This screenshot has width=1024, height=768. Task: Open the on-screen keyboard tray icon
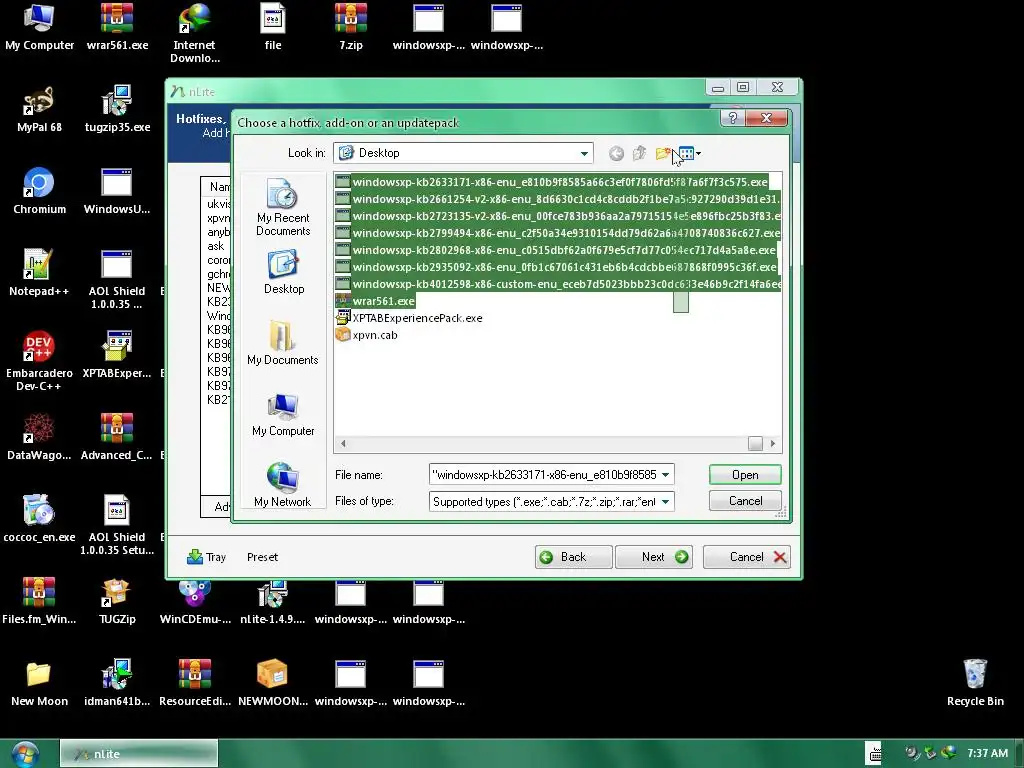pyautogui.click(x=874, y=753)
